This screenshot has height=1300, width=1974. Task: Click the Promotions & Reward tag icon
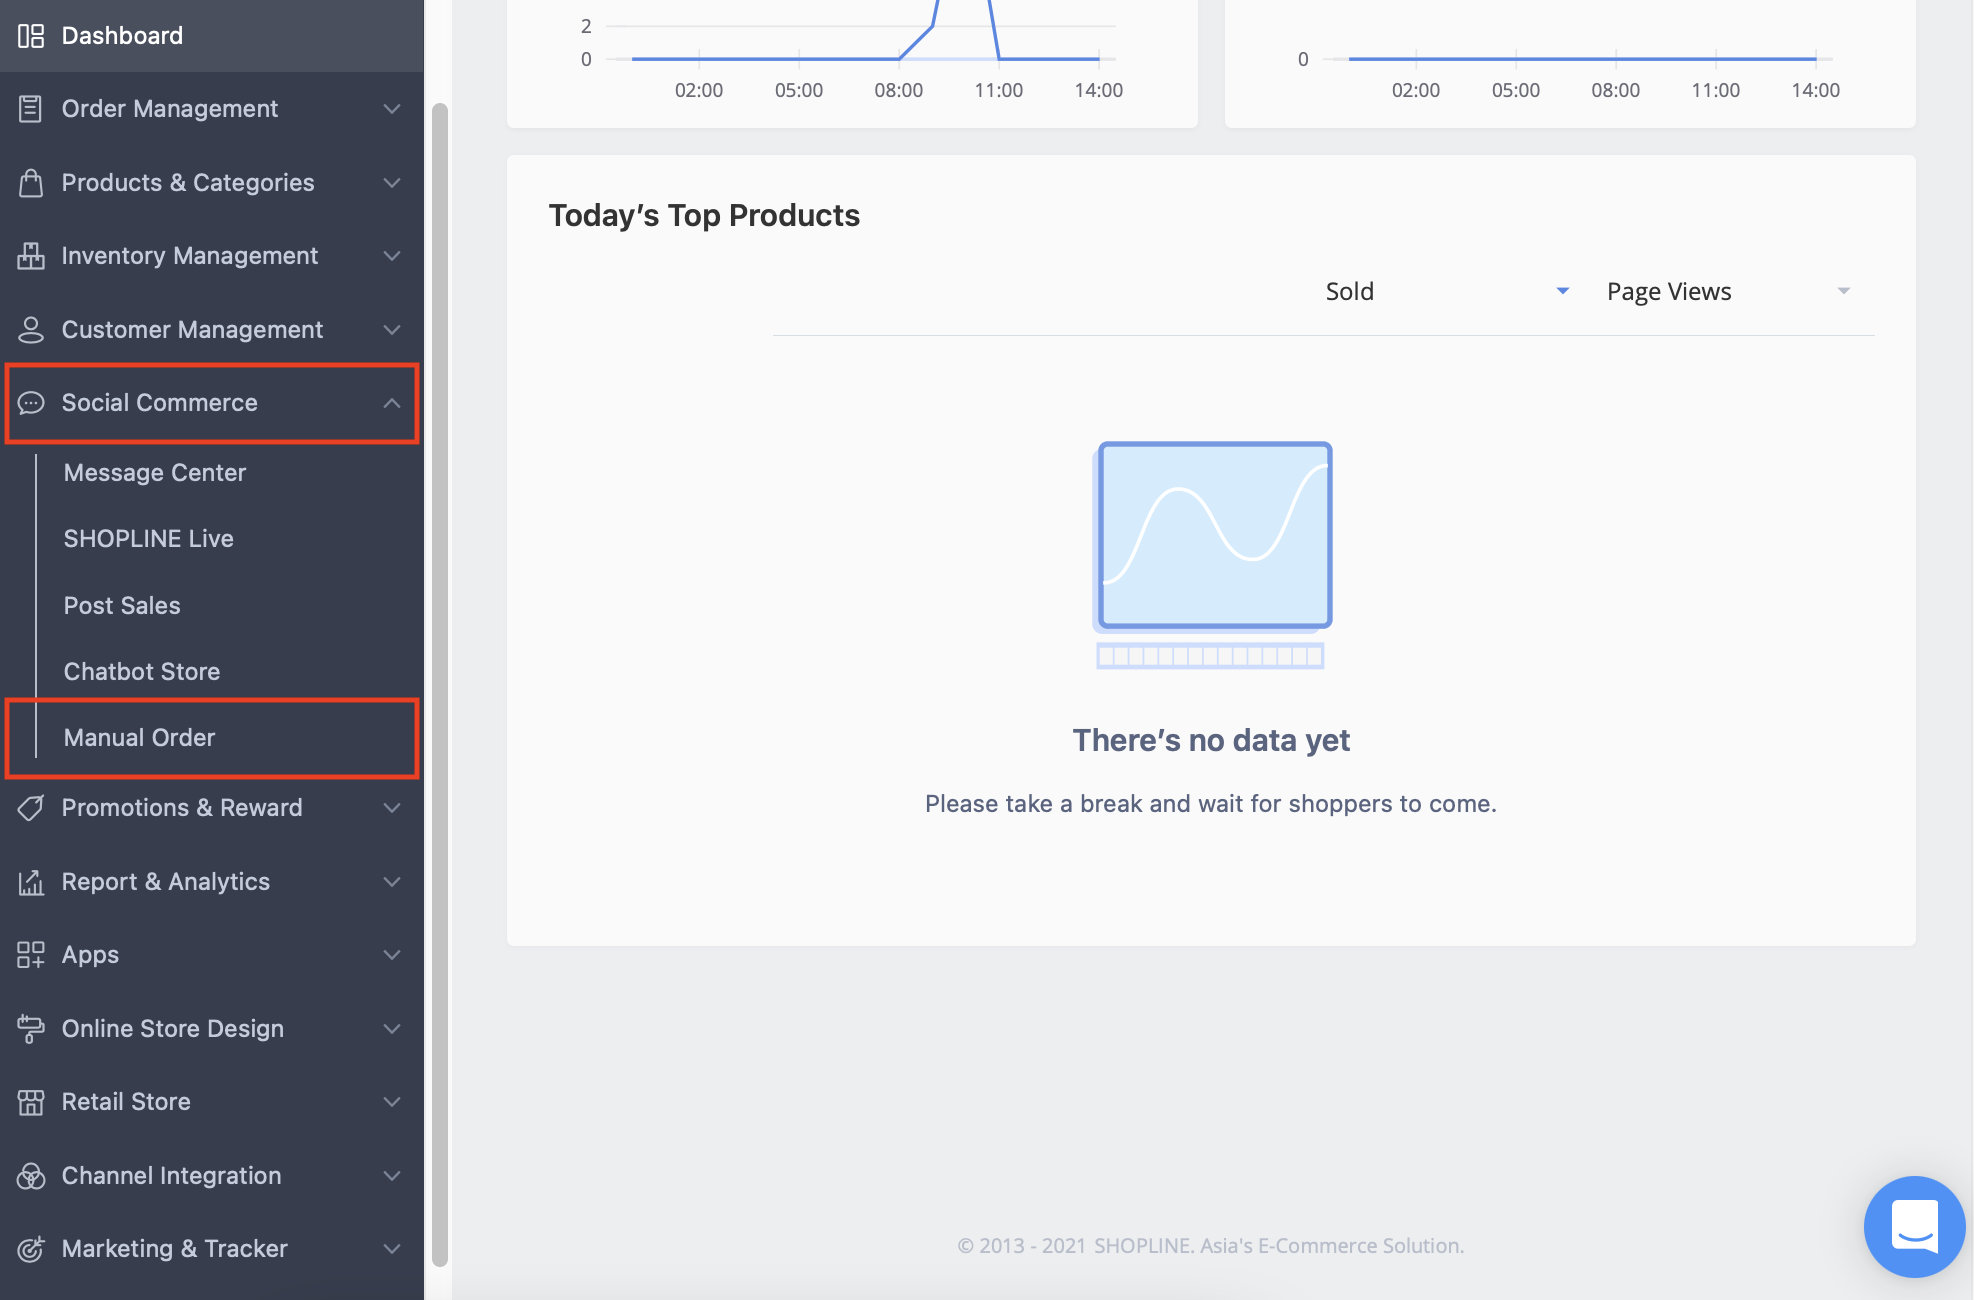pyautogui.click(x=31, y=808)
